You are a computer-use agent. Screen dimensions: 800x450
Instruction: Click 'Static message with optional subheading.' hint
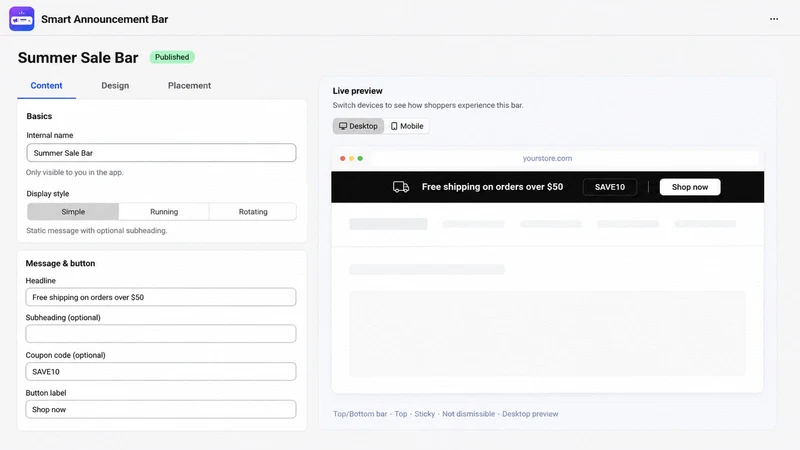pos(96,231)
